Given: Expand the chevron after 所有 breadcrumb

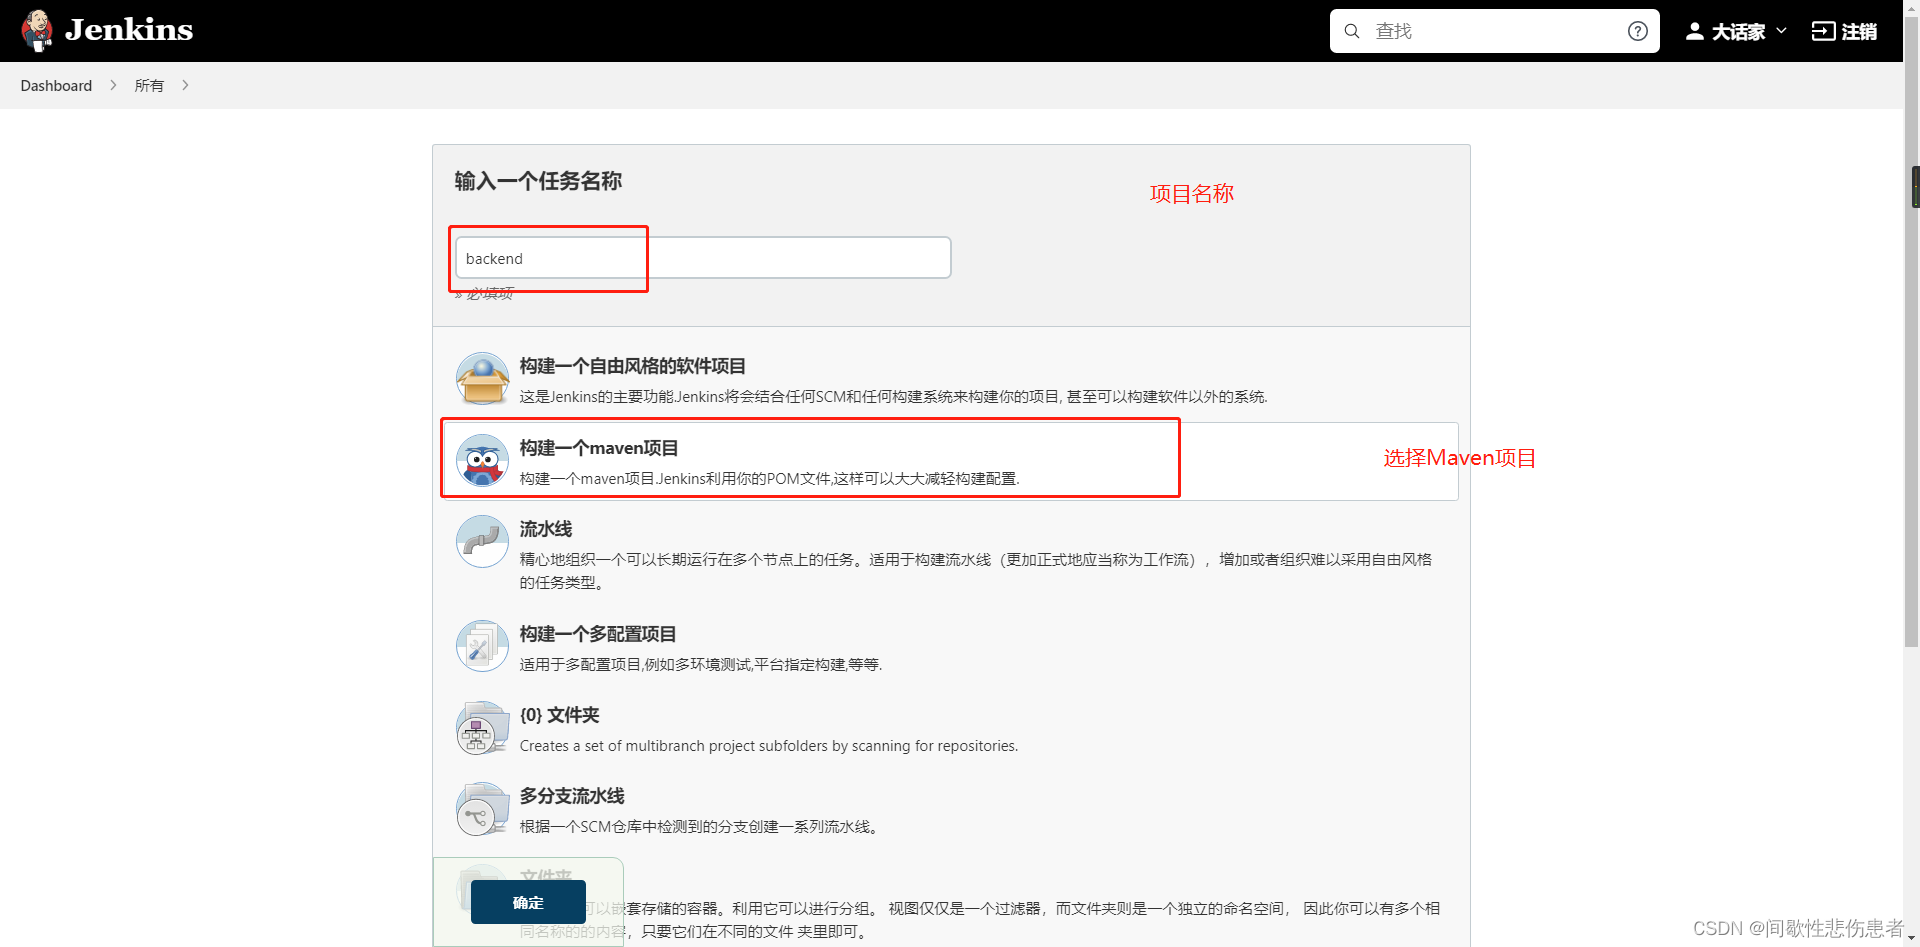Looking at the screenshot, I should pyautogui.click(x=185, y=86).
